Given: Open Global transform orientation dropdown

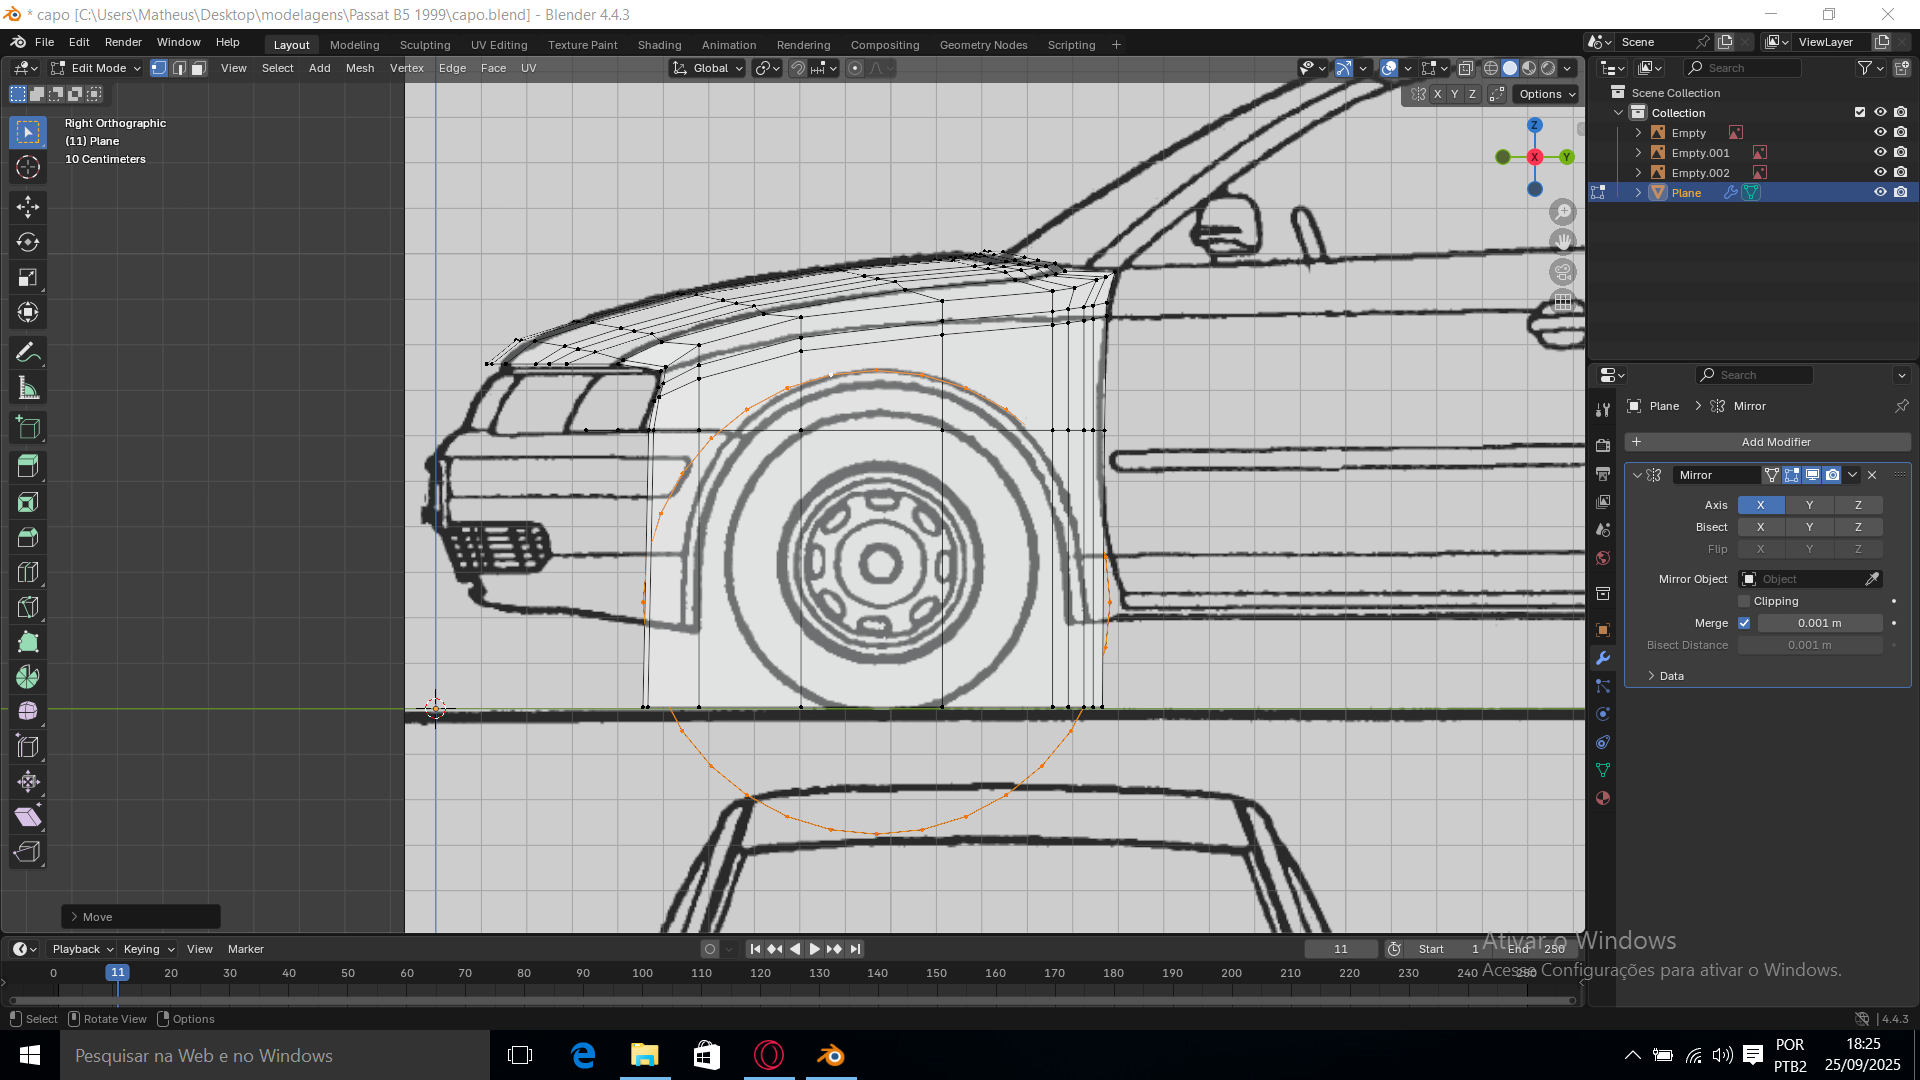Looking at the screenshot, I should (709, 68).
